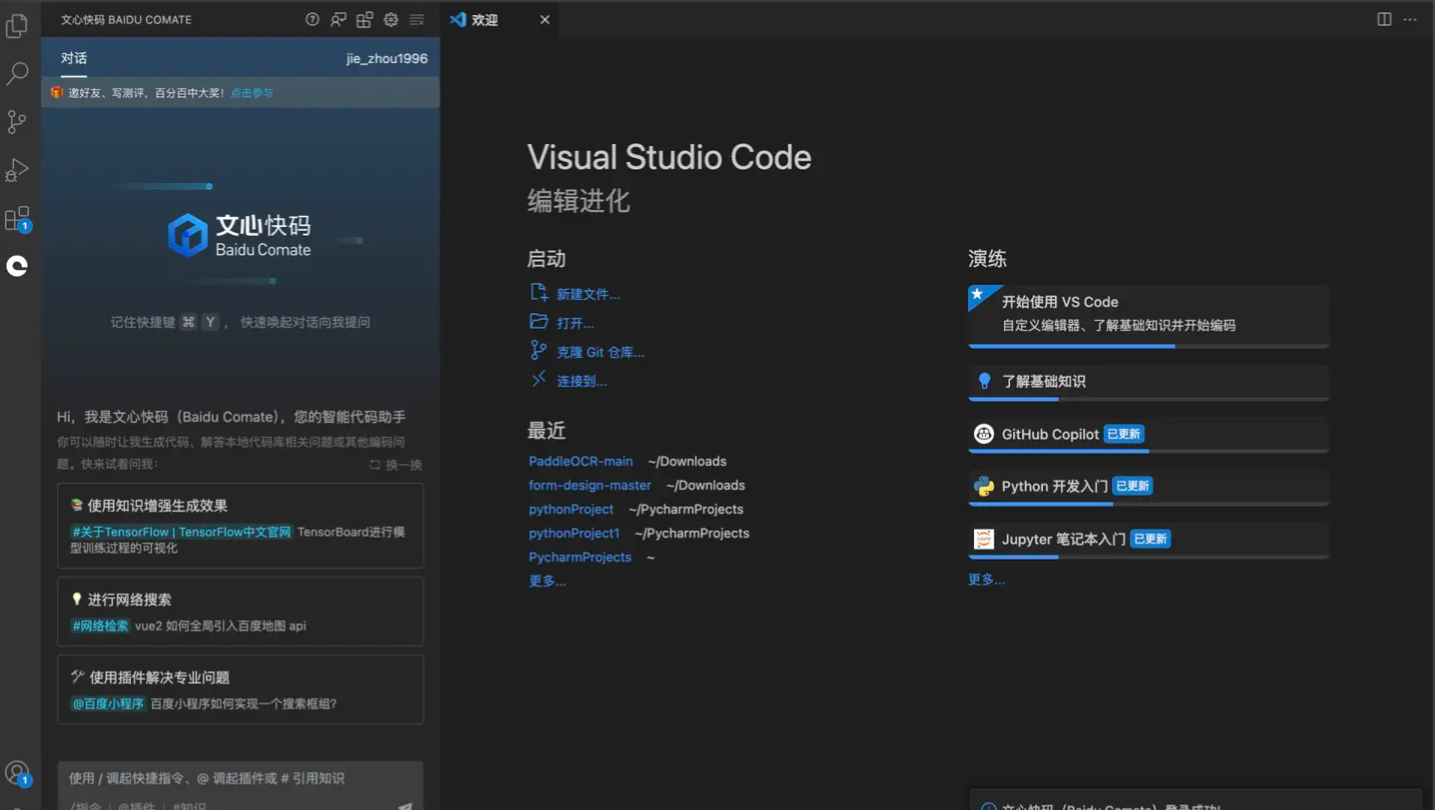Click the Jupyter walkthrough logo icon

[984, 539]
